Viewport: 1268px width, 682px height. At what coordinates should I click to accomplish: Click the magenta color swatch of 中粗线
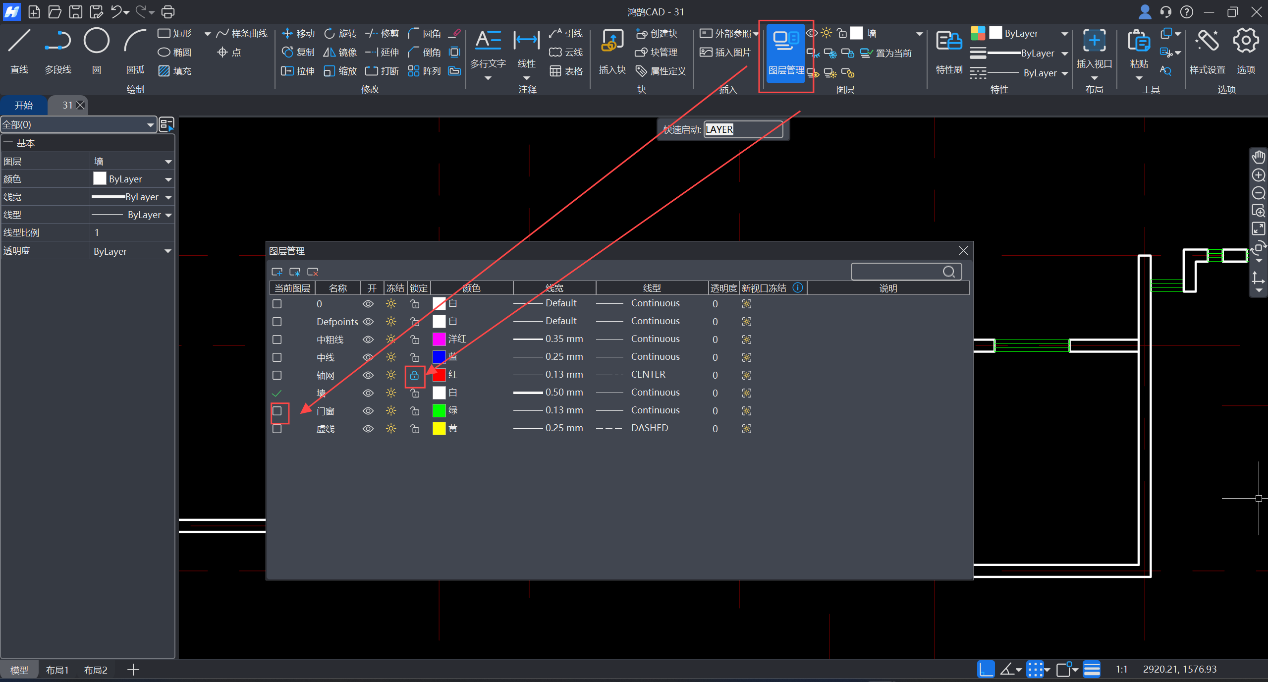(439, 339)
